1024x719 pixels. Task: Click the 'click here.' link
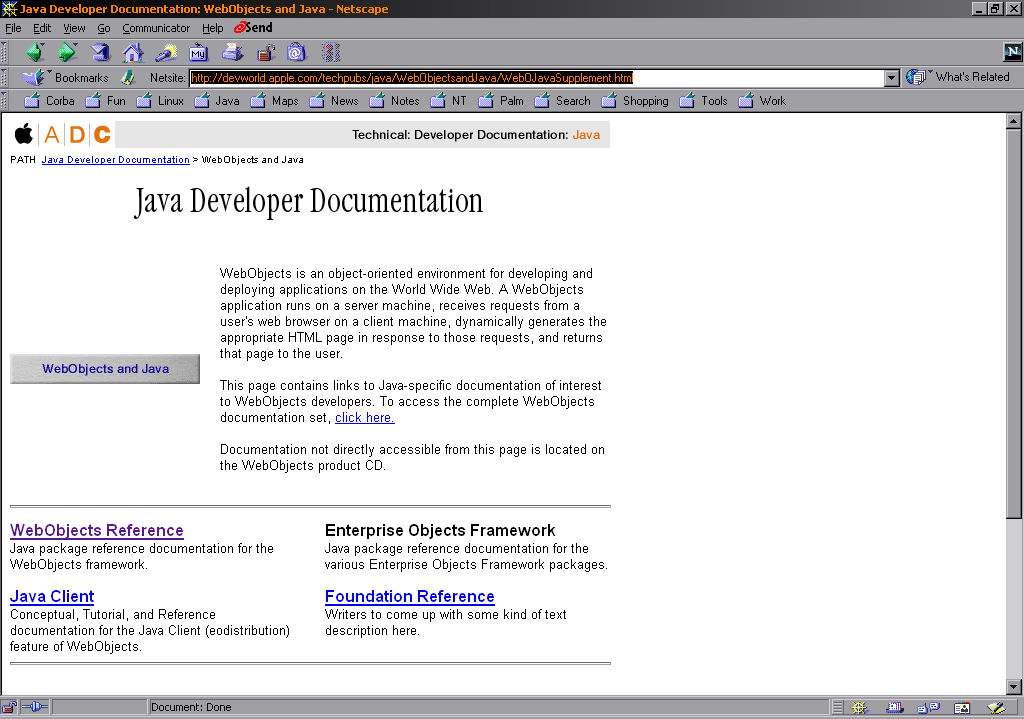(364, 417)
